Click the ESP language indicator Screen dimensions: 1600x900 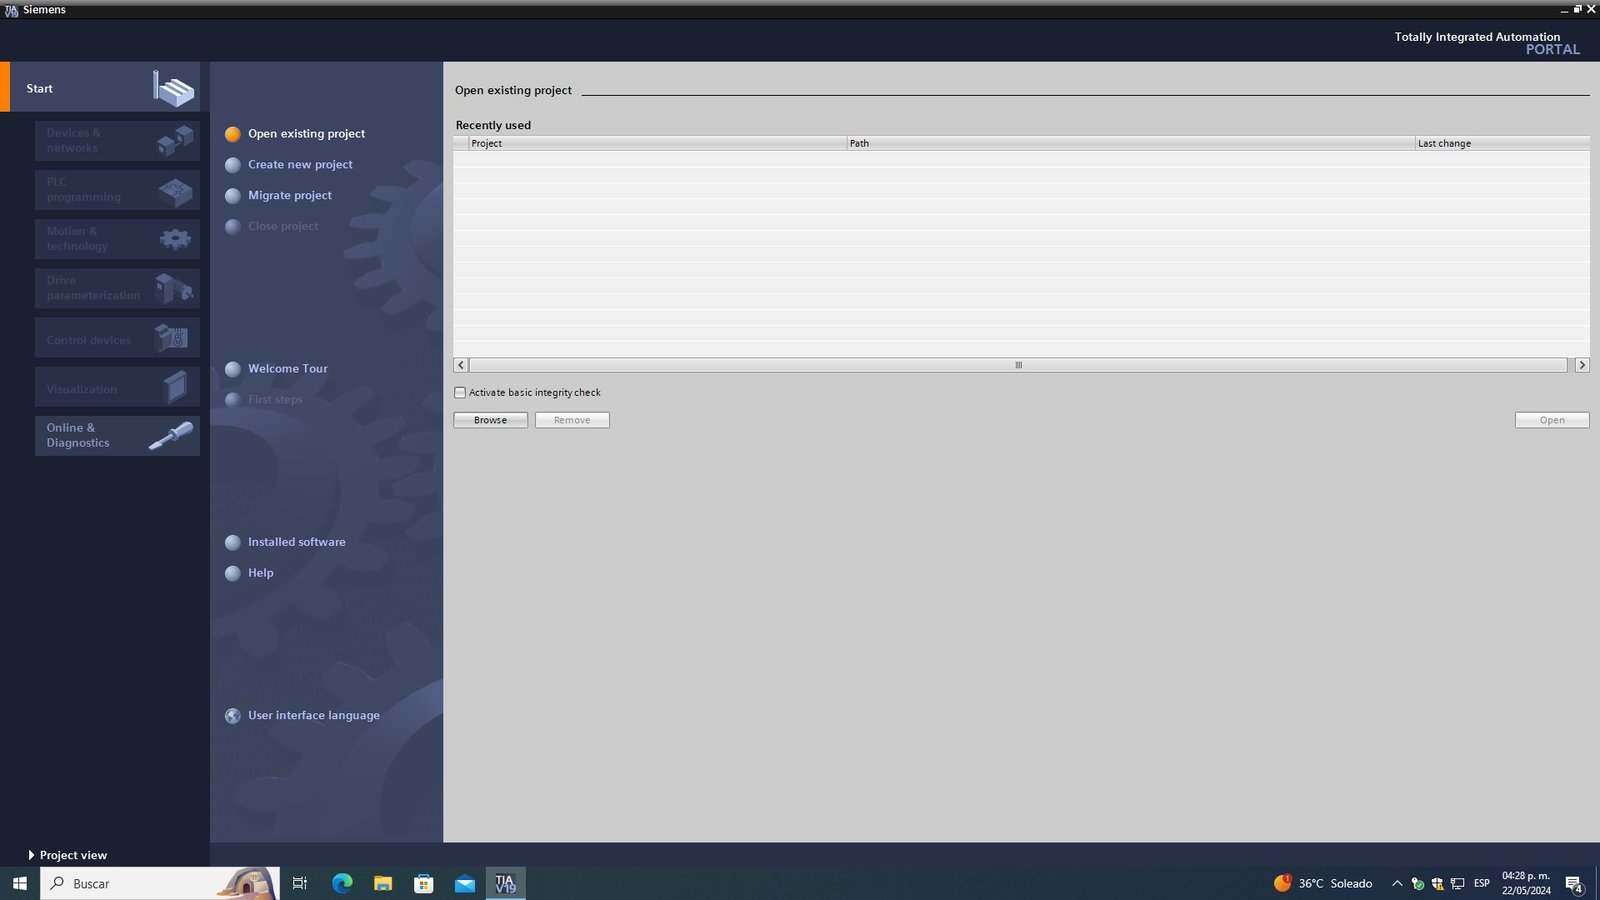(x=1482, y=883)
